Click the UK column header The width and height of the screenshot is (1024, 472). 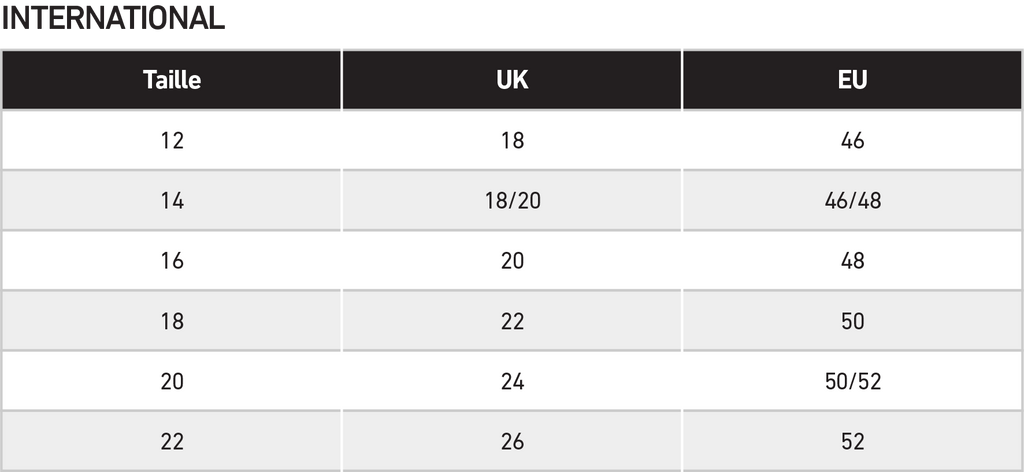click(x=512, y=80)
